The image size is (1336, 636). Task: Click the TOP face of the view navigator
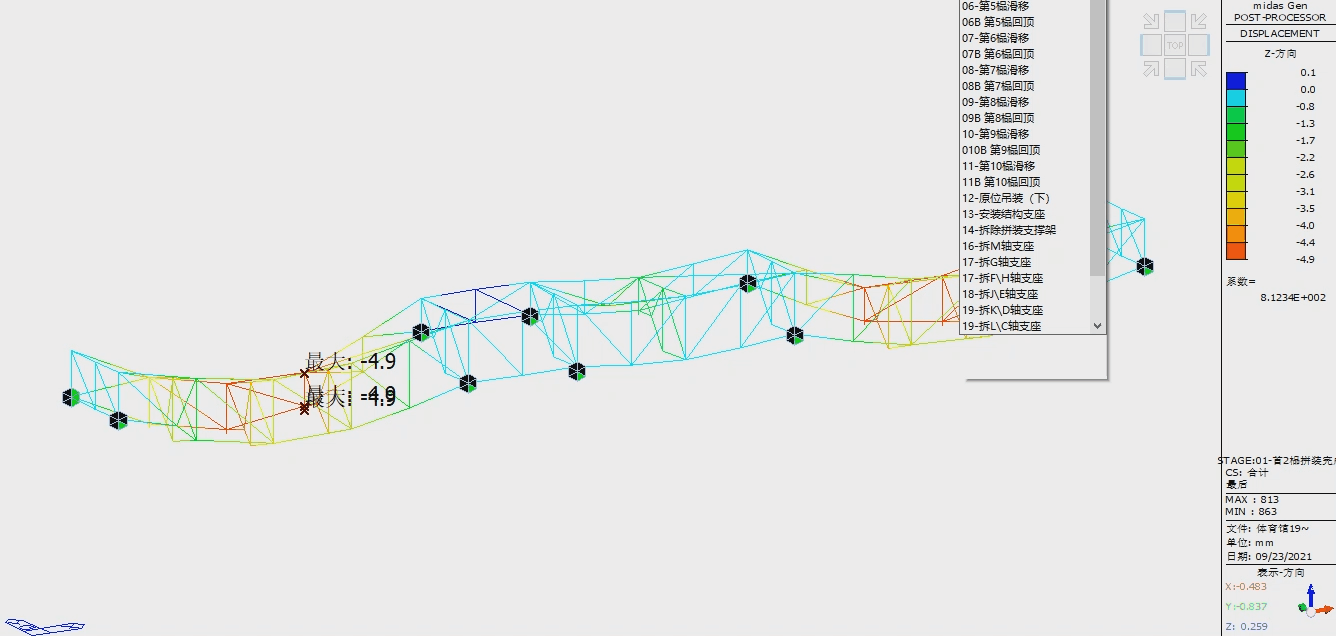pos(1175,45)
